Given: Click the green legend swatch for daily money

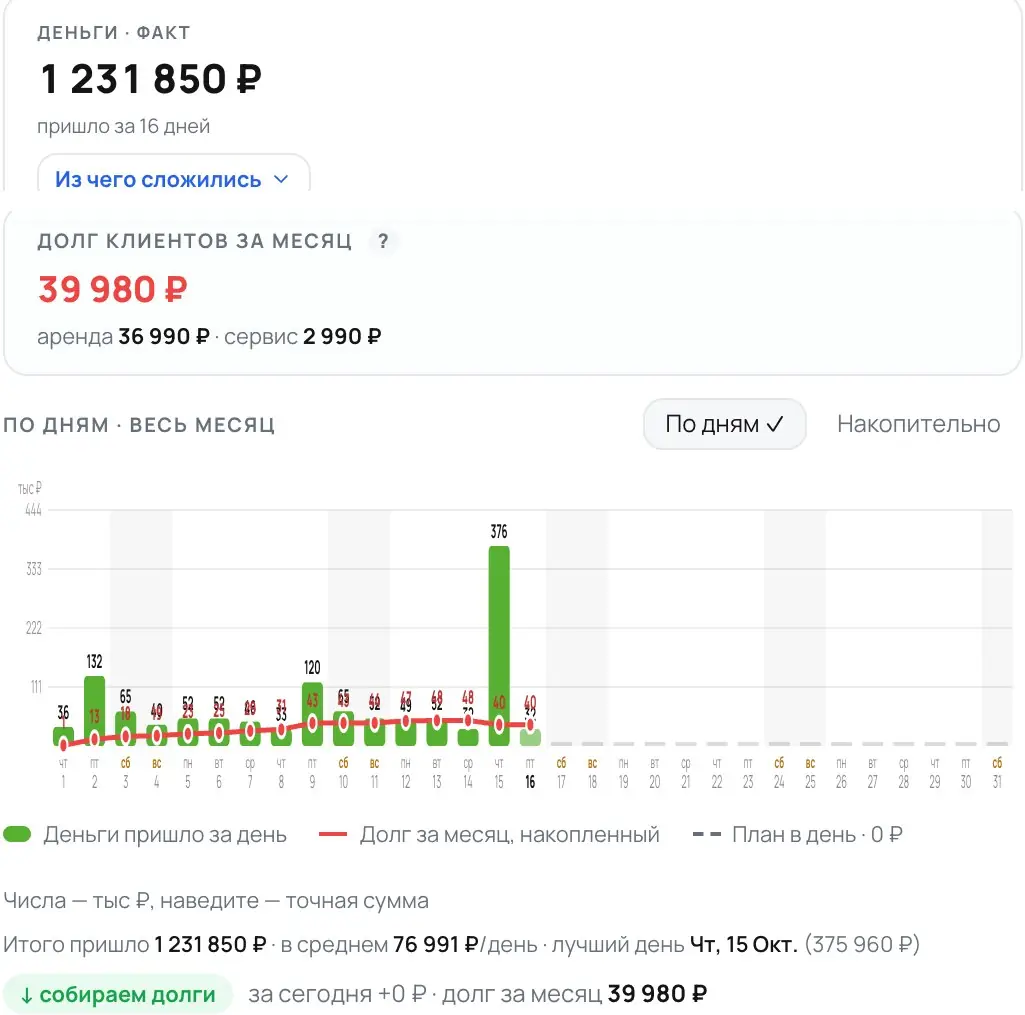Looking at the screenshot, I should tap(18, 835).
